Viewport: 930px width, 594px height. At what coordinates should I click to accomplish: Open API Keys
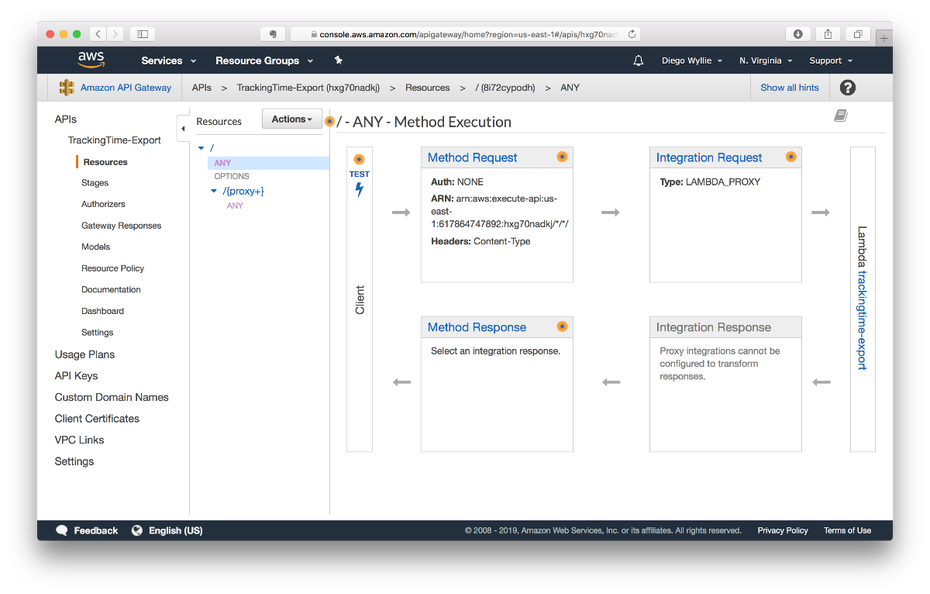[x=76, y=376]
